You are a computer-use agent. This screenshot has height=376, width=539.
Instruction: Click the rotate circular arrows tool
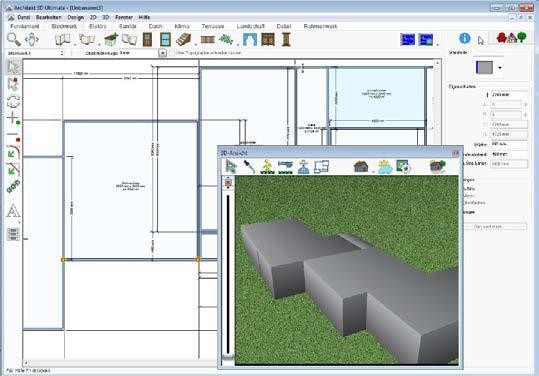13,101
